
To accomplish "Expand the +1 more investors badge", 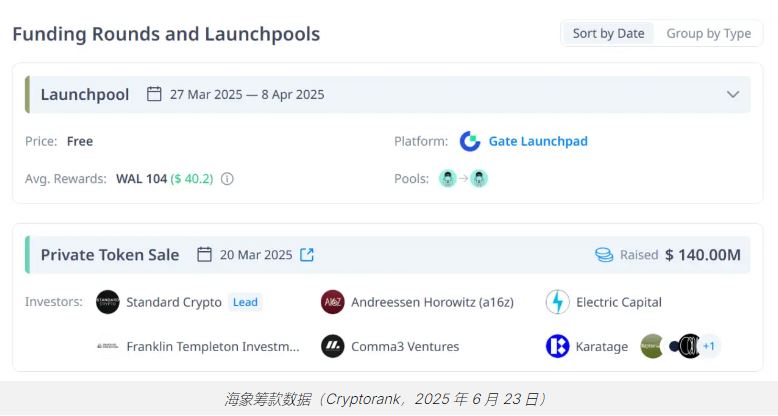I will 709,346.
